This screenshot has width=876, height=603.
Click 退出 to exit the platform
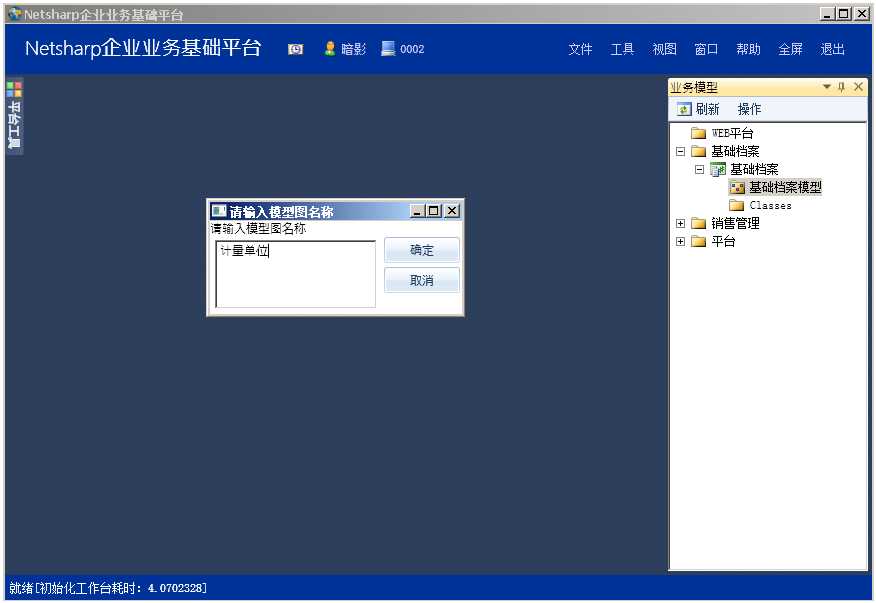832,49
